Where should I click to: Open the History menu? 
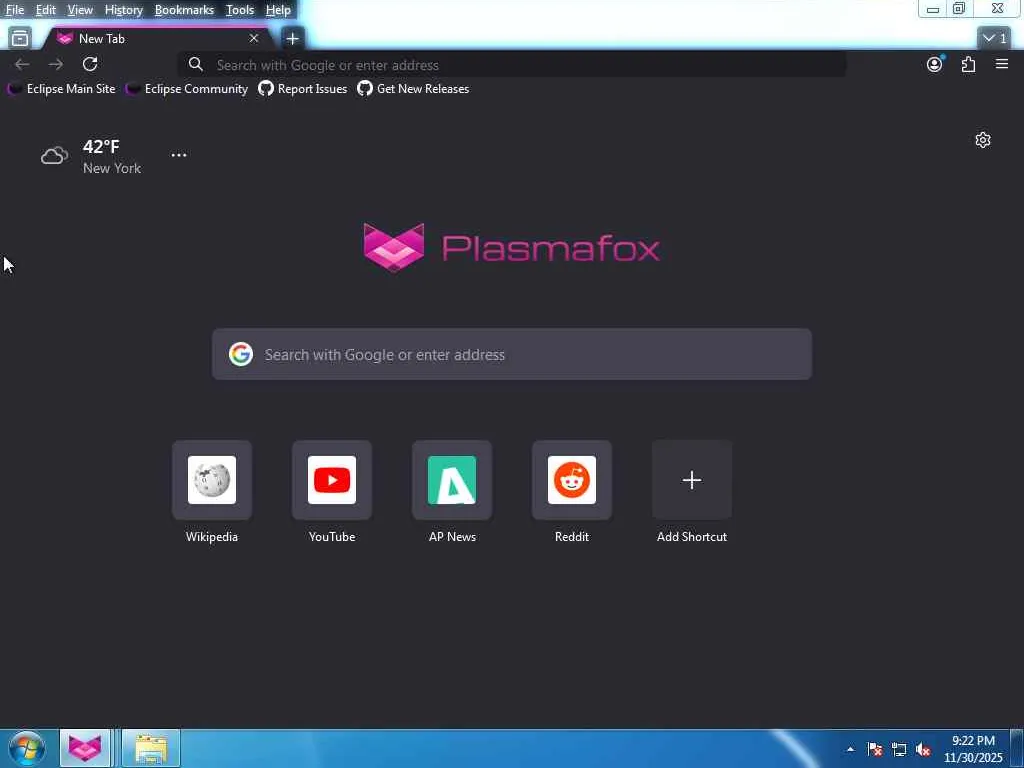[x=123, y=10]
